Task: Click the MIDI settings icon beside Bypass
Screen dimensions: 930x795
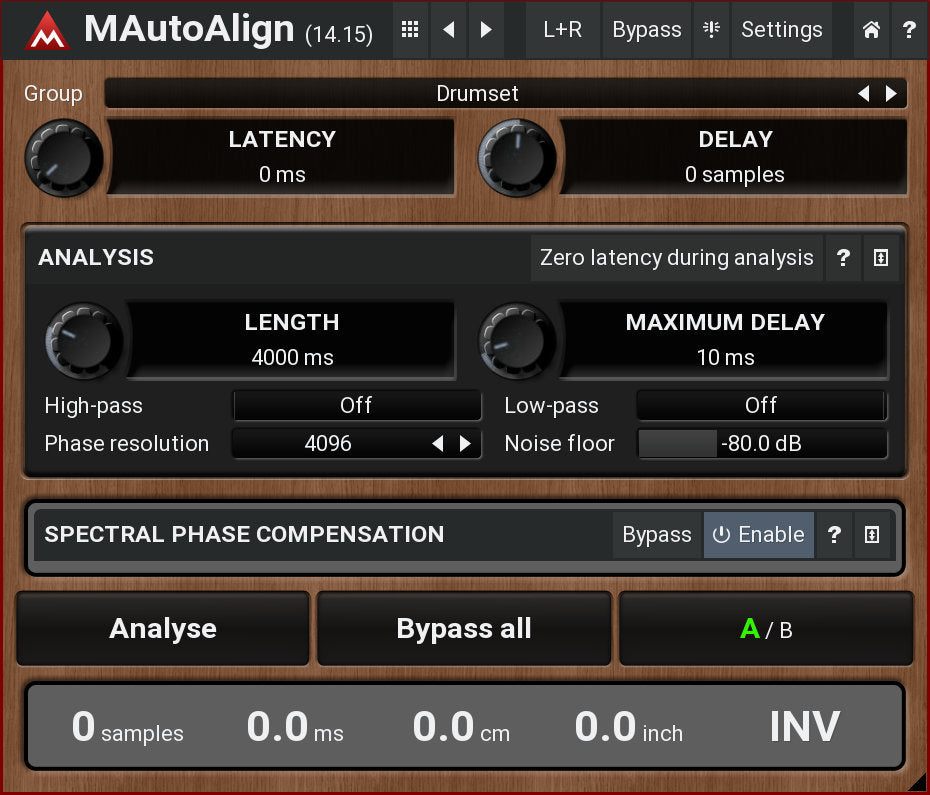Action: (x=711, y=30)
